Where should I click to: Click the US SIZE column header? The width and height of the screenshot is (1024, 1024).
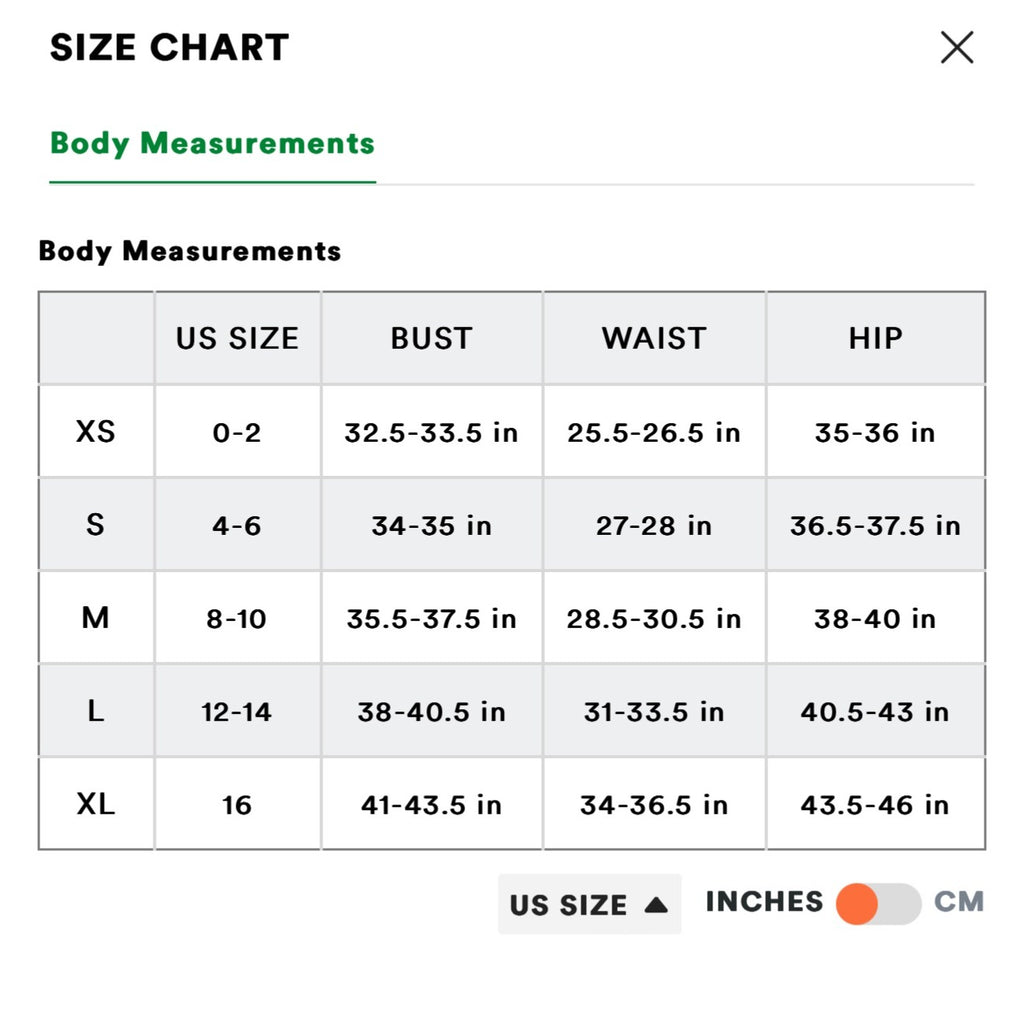click(x=237, y=338)
